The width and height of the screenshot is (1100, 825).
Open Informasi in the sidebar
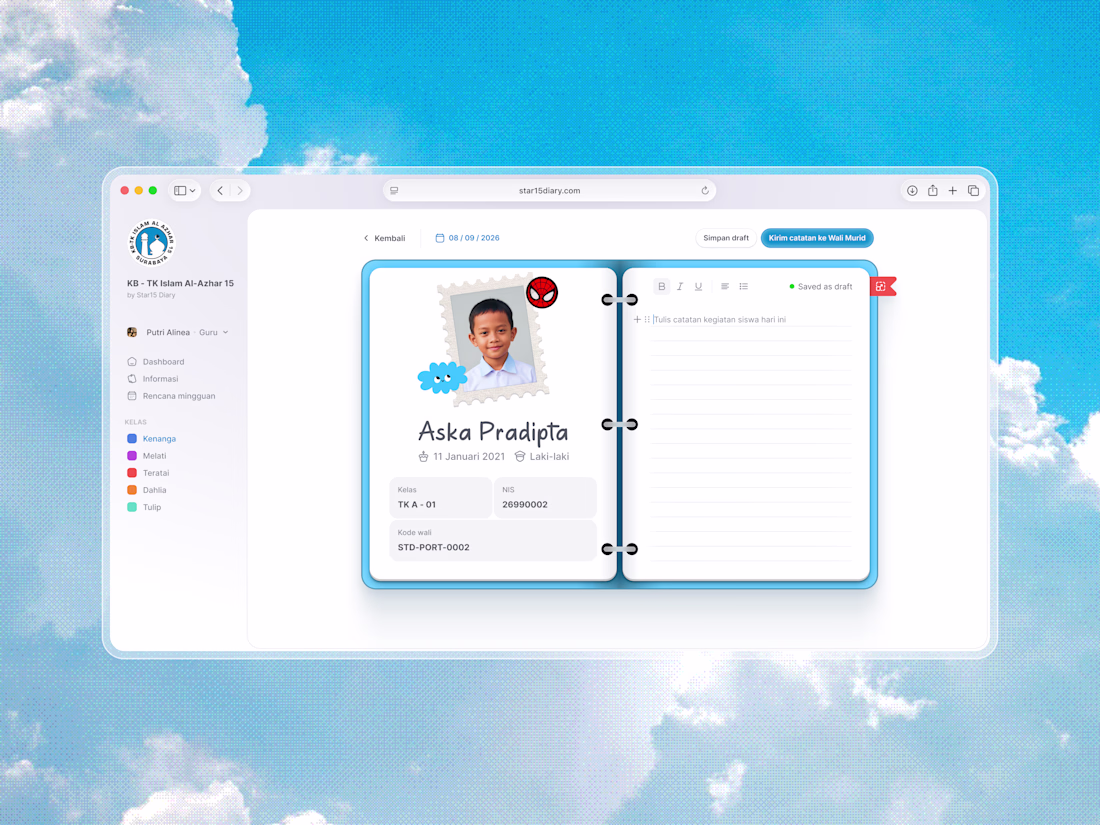click(x=153, y=379)
